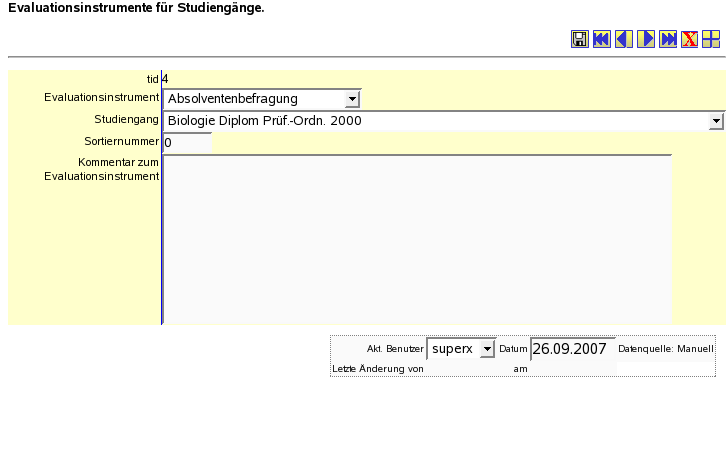The image size is (727, 453).
Task: Delete record with red X icon
Action: click(689, 39)
